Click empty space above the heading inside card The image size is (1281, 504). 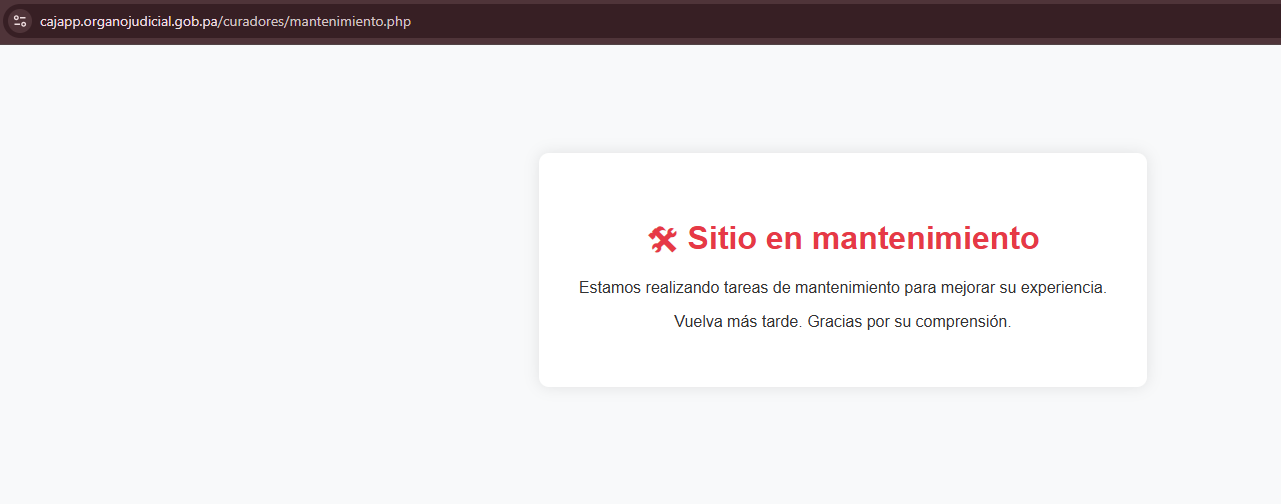[842, 185]
